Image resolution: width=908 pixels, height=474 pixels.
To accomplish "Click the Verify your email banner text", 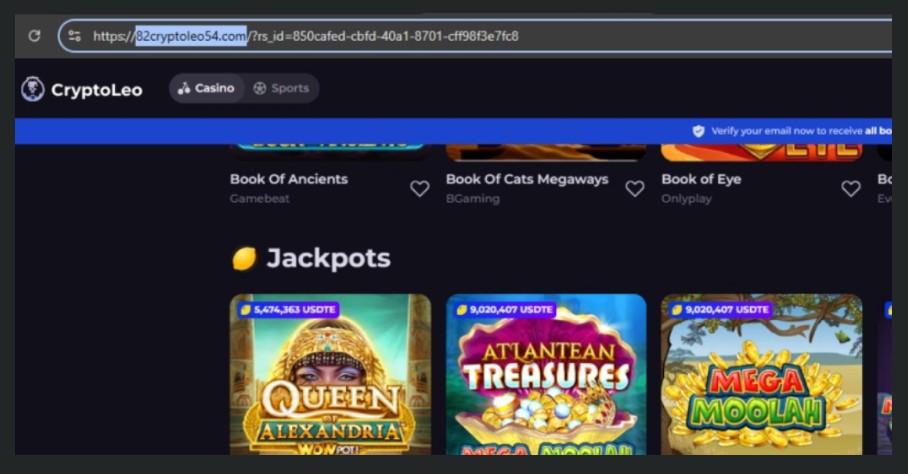I will click(x=801, y=131).
